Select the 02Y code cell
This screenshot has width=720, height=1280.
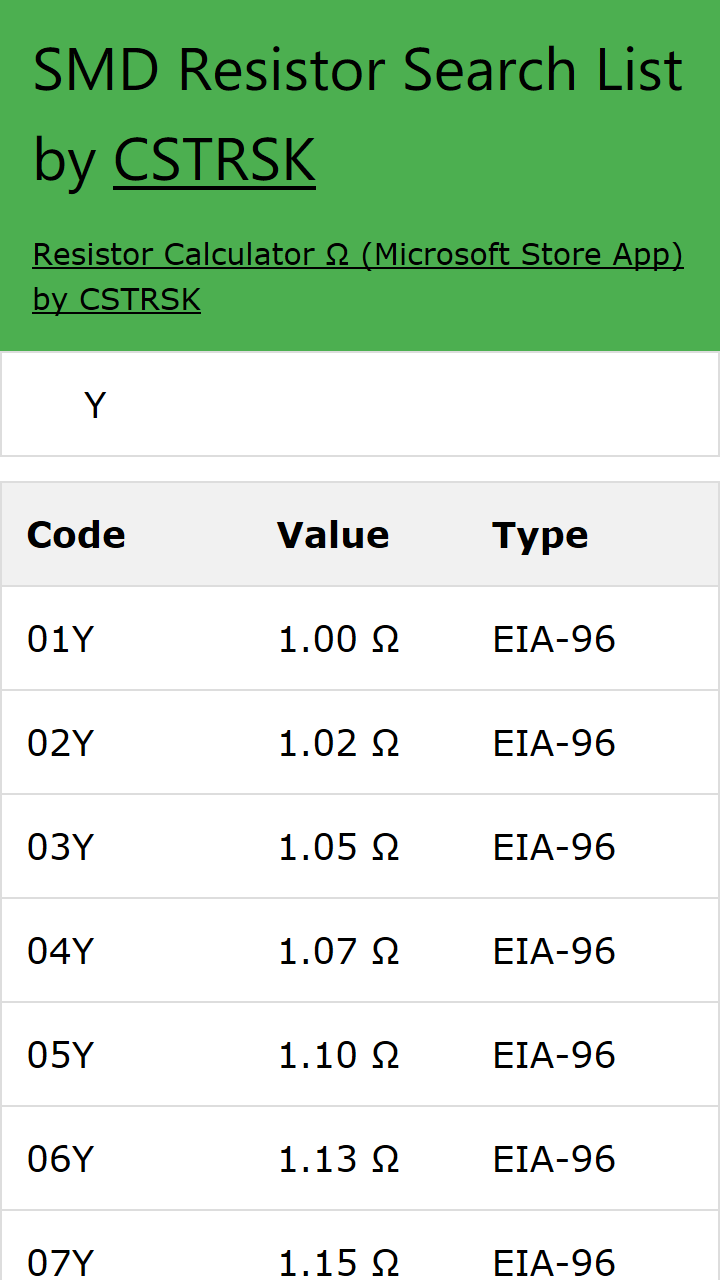[x=60, y=743]
